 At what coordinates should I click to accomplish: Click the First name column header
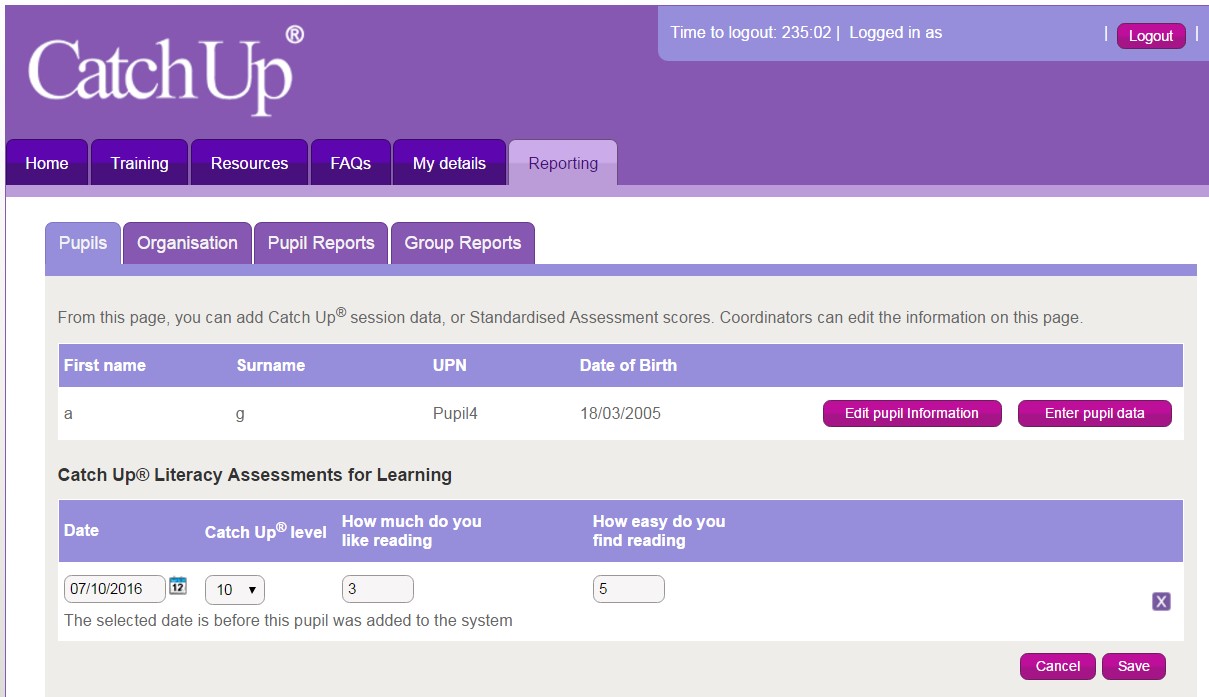click(x=105, y=365)
